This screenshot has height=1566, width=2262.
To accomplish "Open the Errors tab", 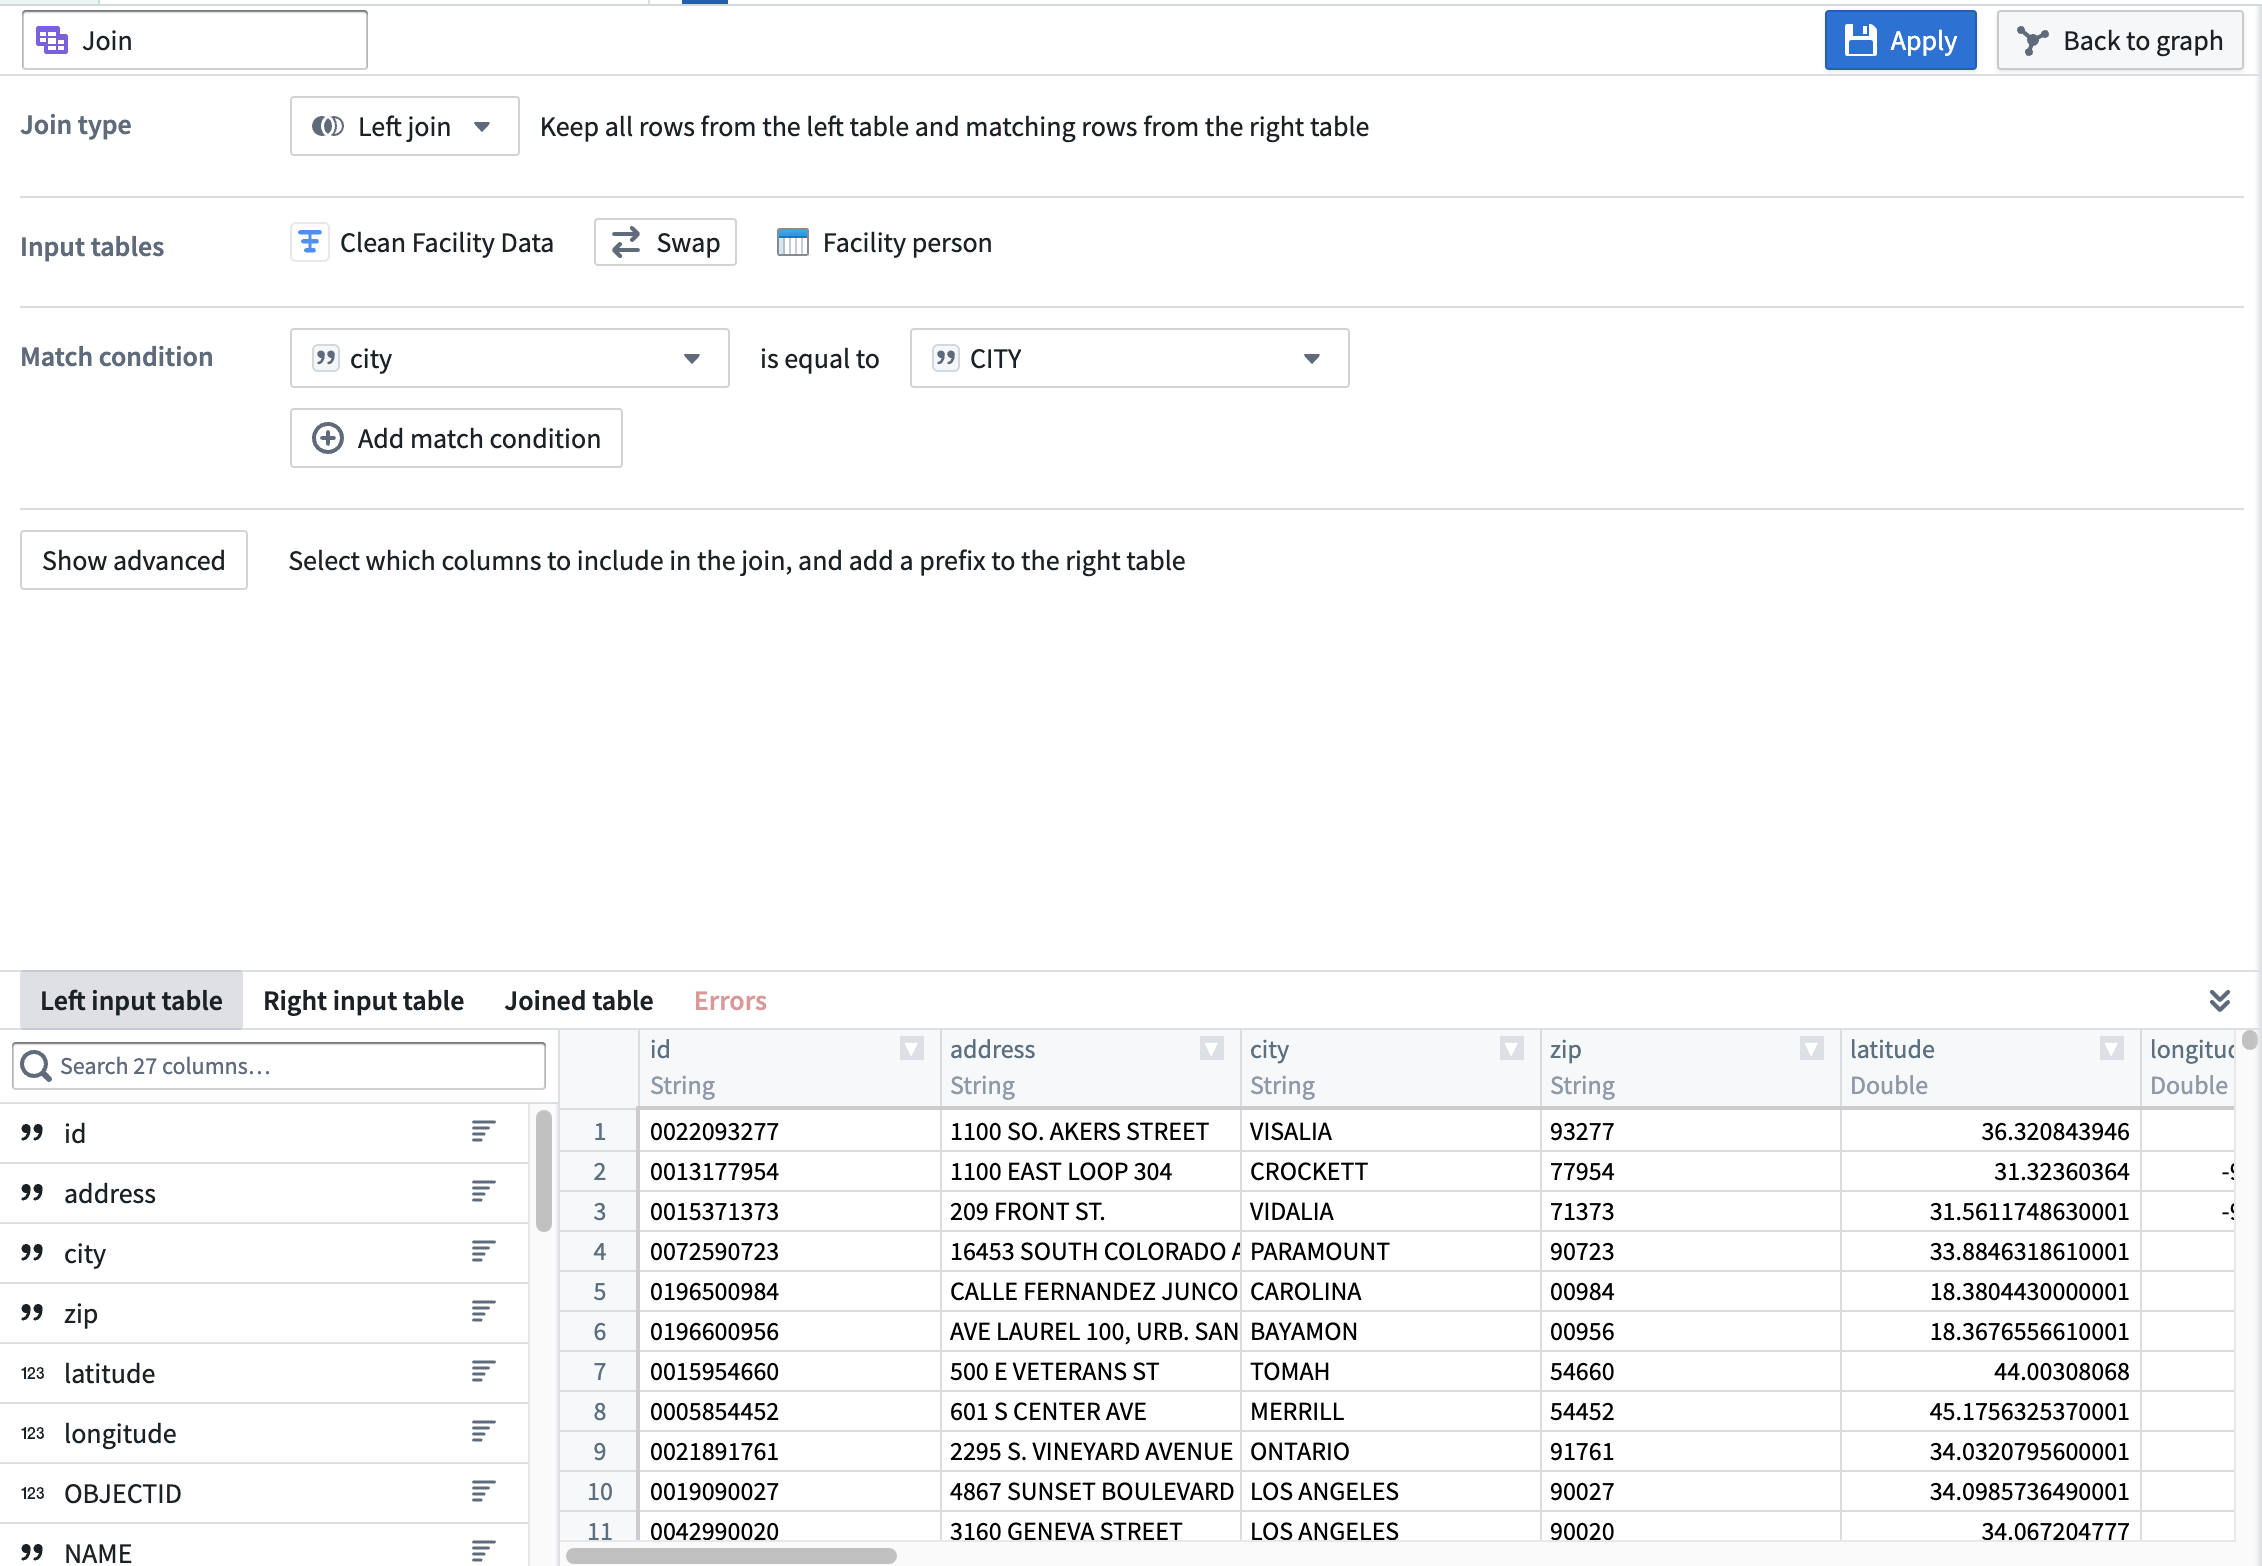I will click(x=730, y=1000).
